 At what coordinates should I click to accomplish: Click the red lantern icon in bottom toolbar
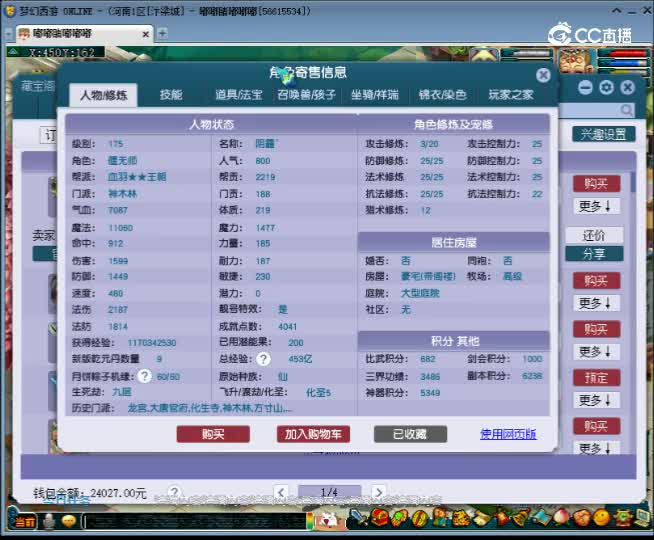(502, 518)
